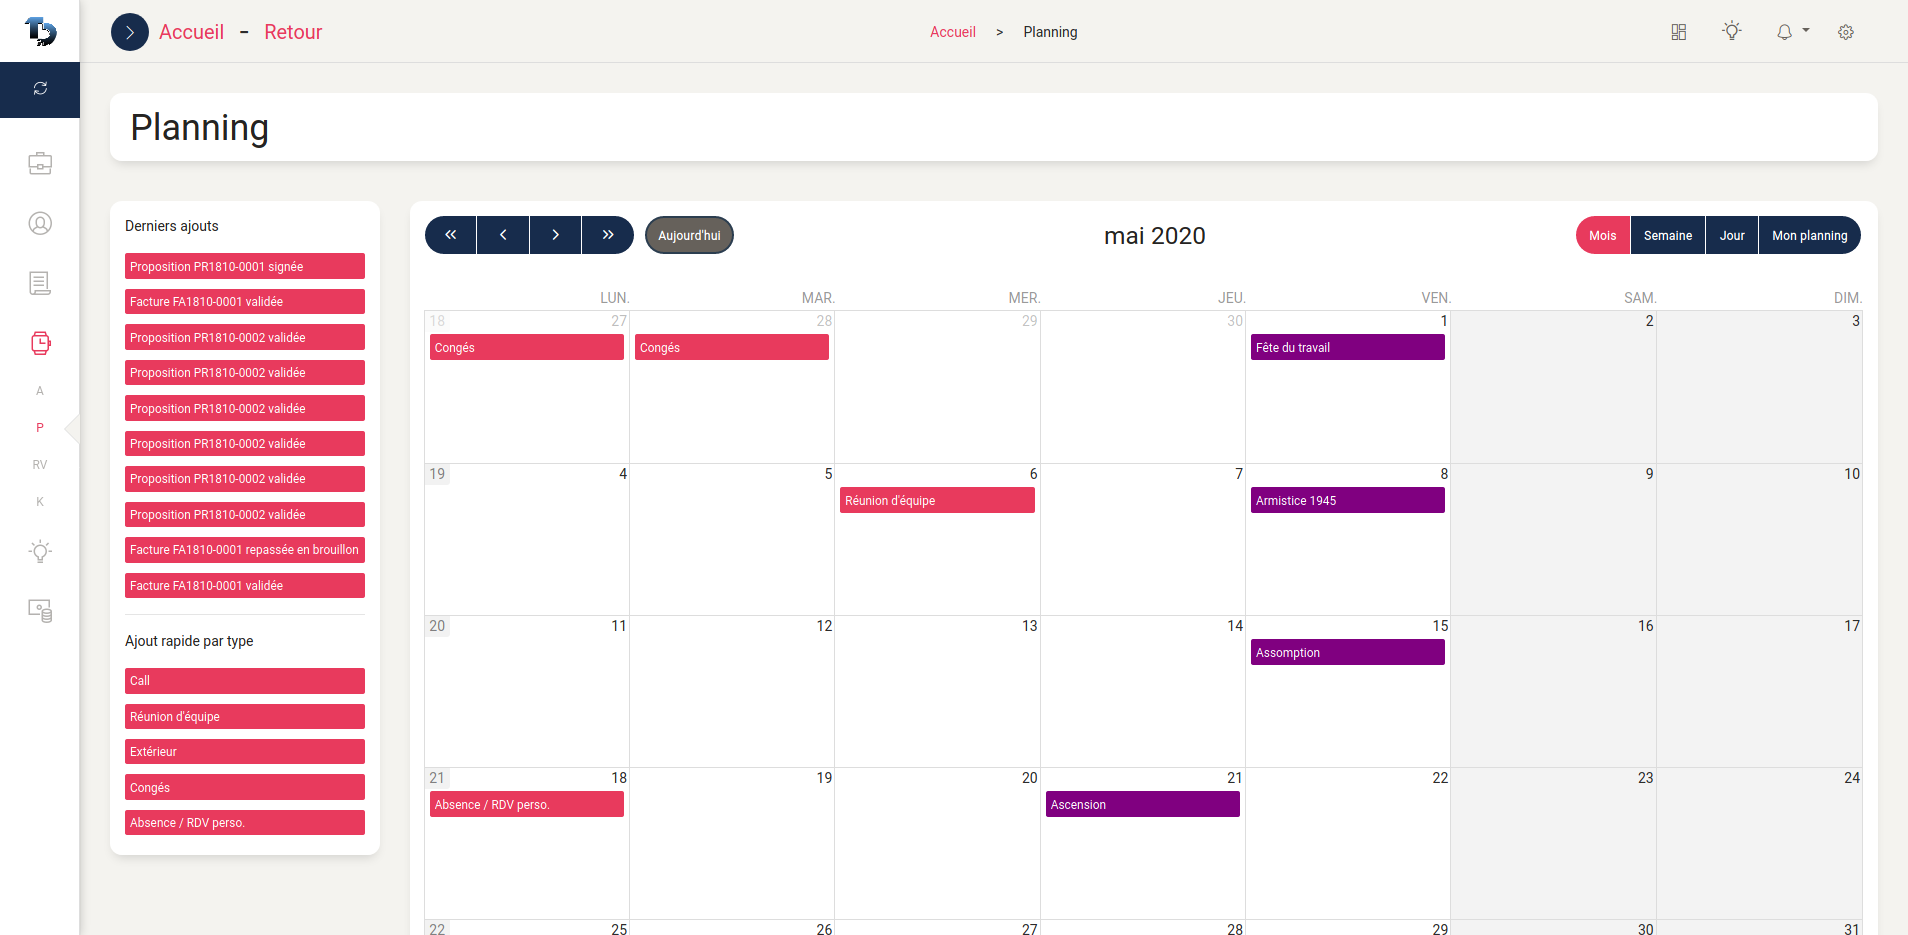Image resolution: width=1908 pixels, height=935 pixels.
Task: Quick add a Call event
Action: 245,681
